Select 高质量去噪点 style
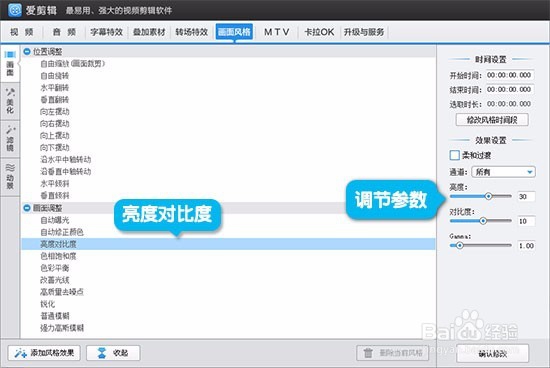Screen dimensions: 550x368 [x=62, y=292]
